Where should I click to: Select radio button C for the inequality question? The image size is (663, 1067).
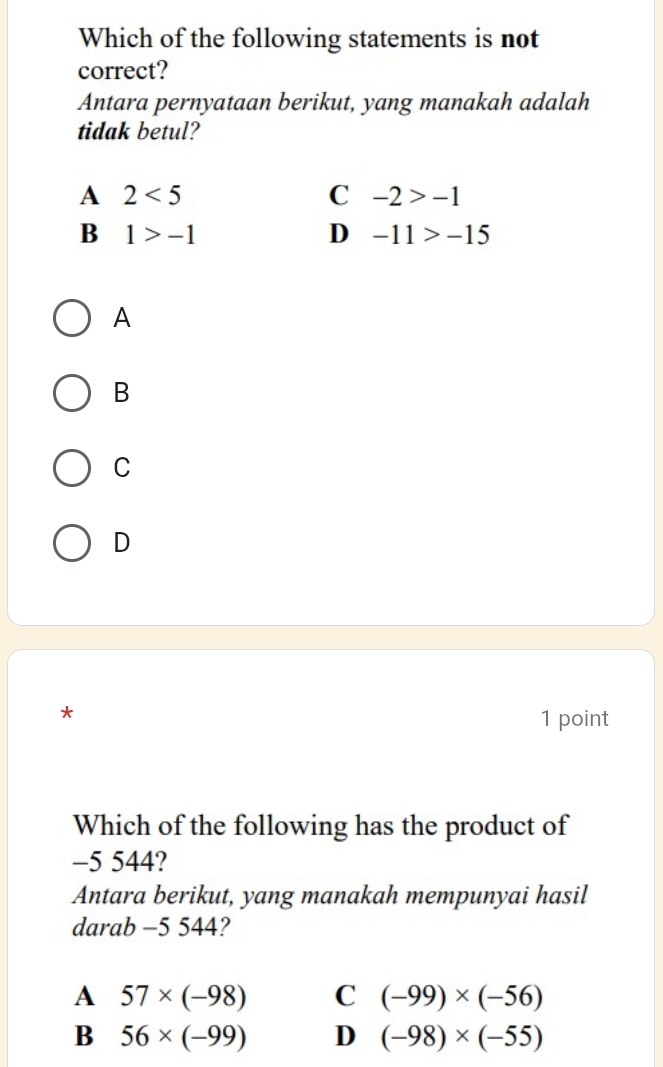[71, 468]
